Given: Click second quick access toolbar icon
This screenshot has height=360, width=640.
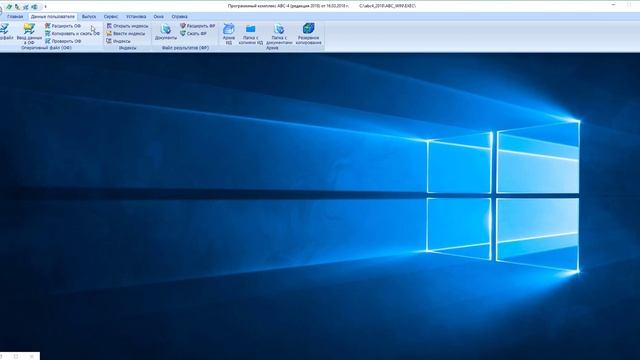Looking at the screenshot, I should pos(17,7).
